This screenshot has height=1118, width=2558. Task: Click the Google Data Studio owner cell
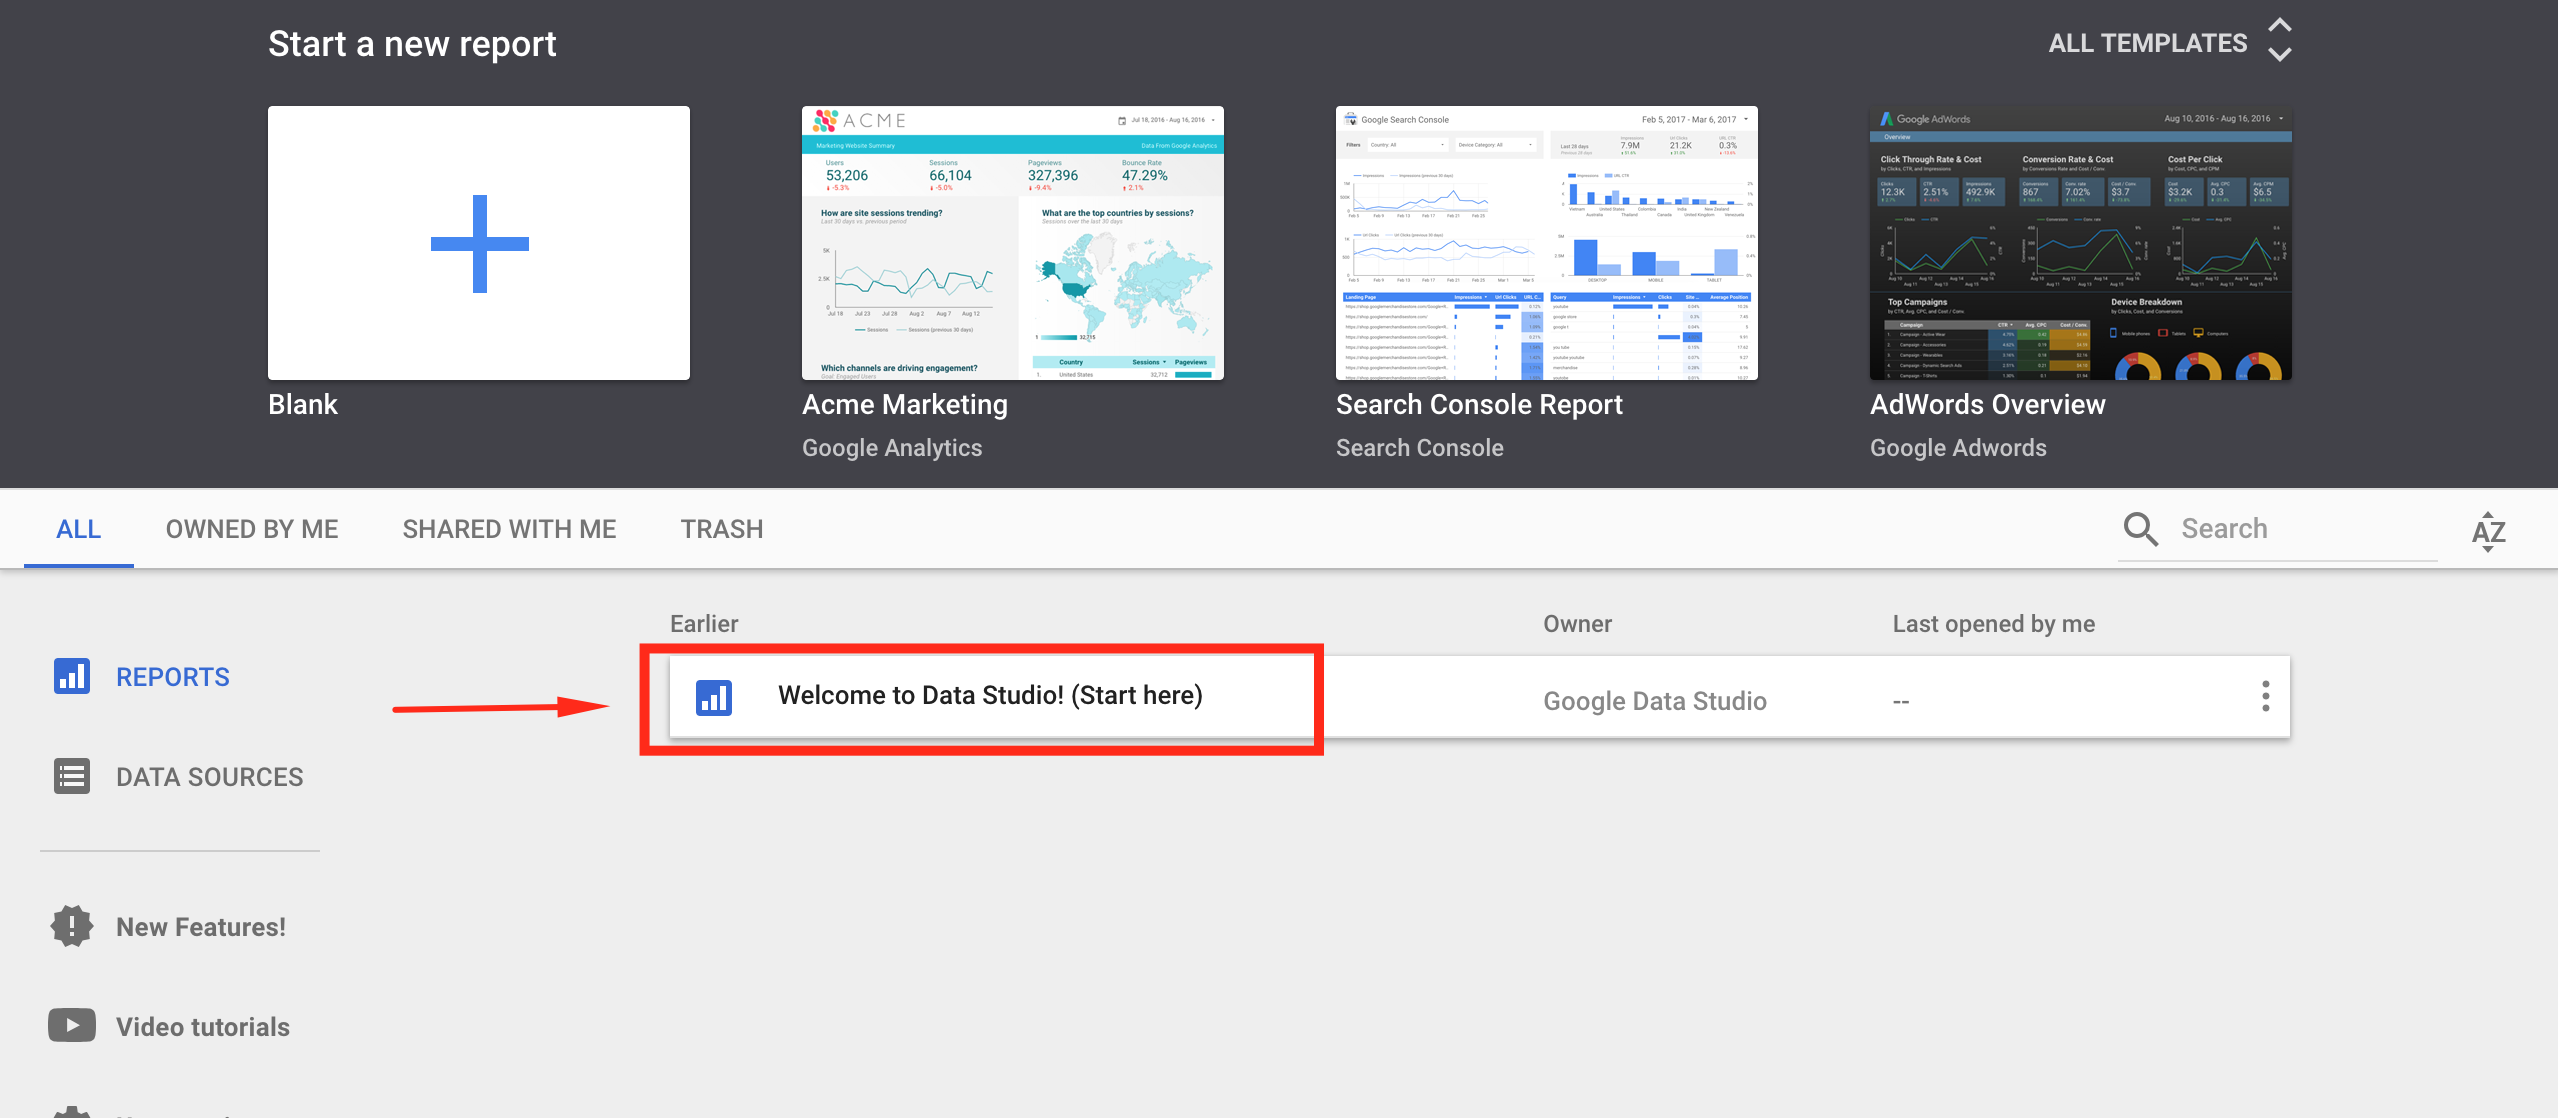pyautogui.click(x=1655, y=701)
